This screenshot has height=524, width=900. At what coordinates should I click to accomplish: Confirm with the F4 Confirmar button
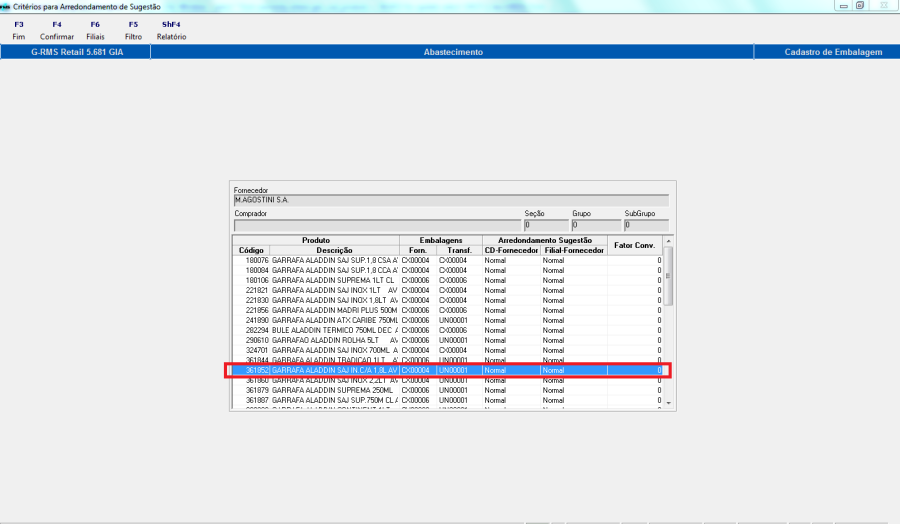pos(57,30)
